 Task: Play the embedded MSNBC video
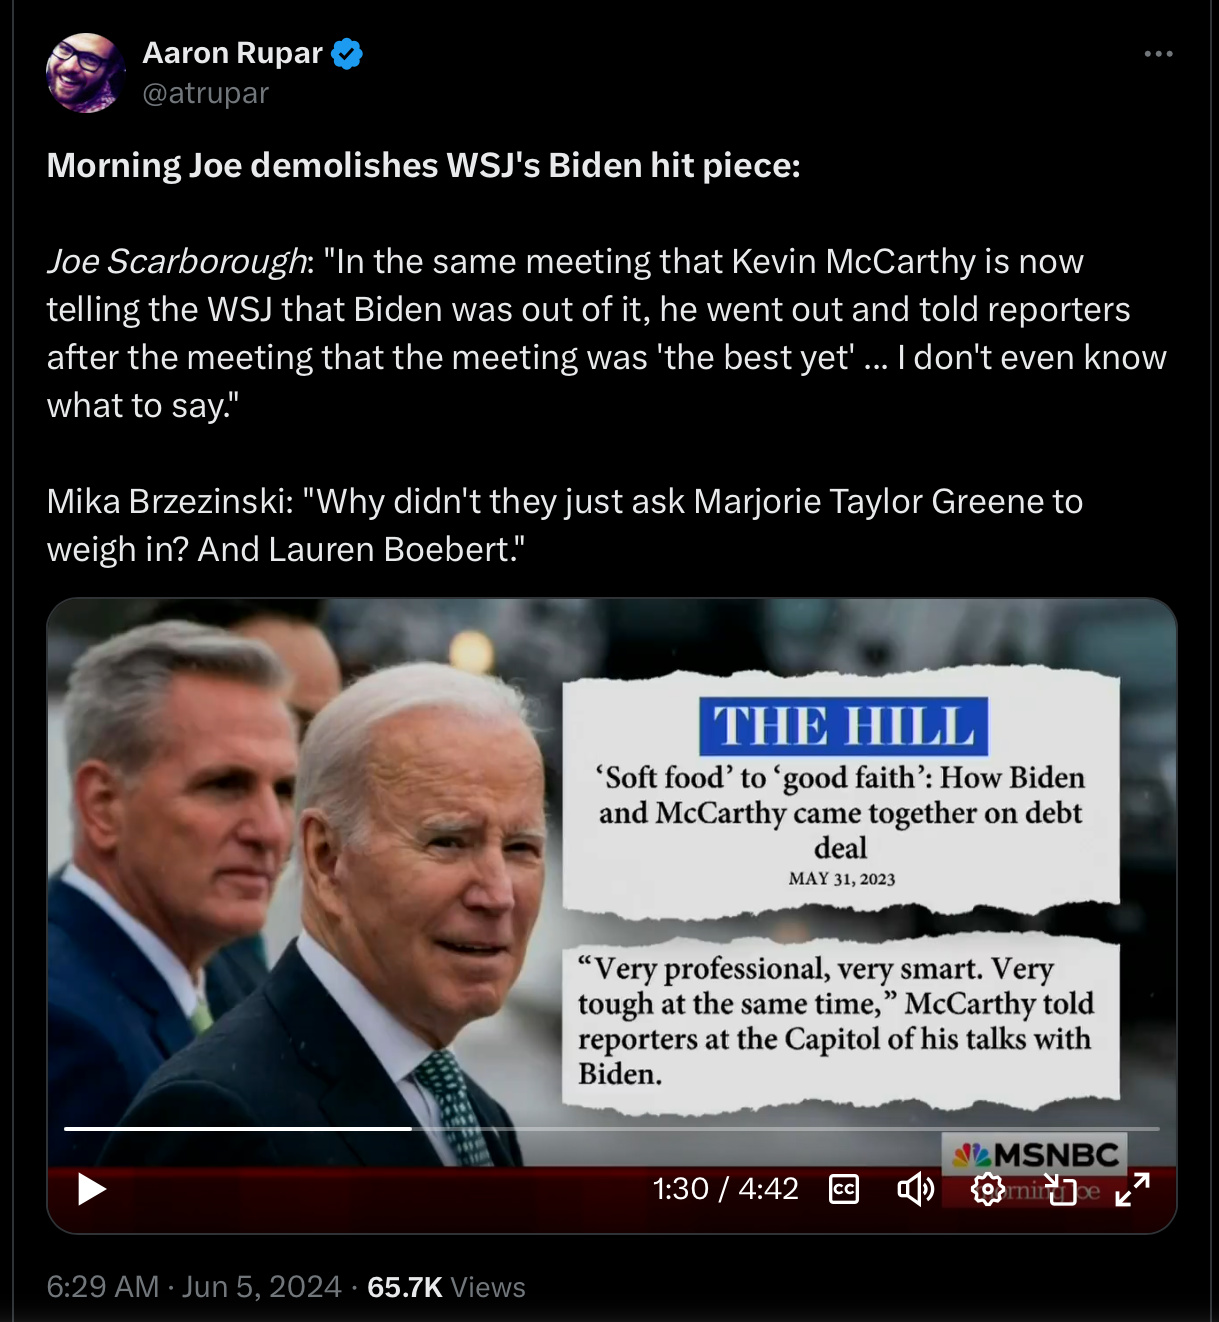pos(92,1189)
